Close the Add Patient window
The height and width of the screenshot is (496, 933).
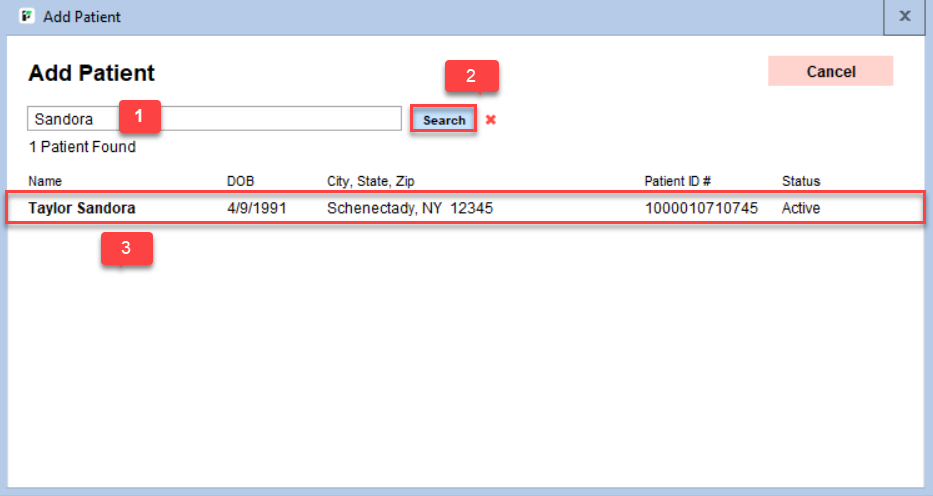tap(905, 17)
